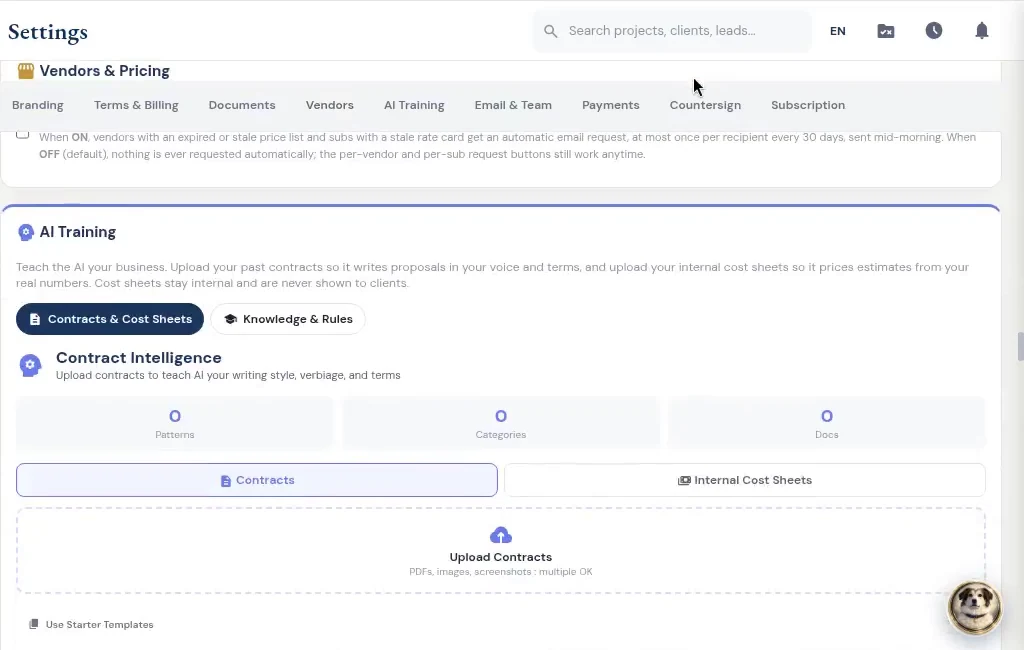The height and width of the screenshot is (650, 1024).
Task: Click the Contract Intelligence icon
Action: (x=30, y=365)
